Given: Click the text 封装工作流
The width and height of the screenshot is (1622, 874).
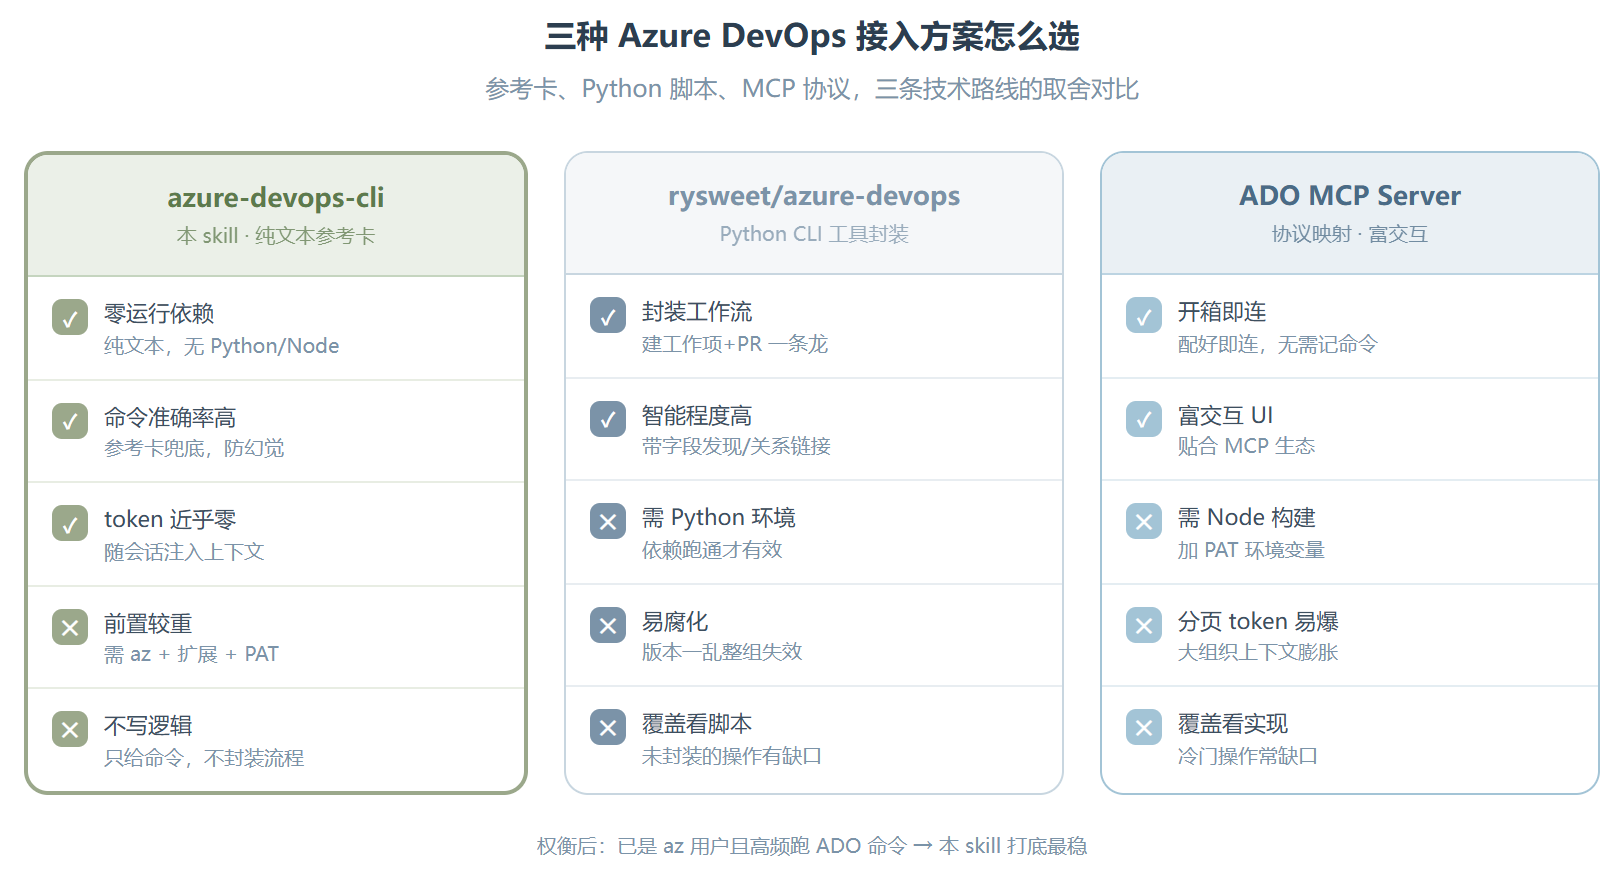Looking at the screenshot, I should (697, 312).
